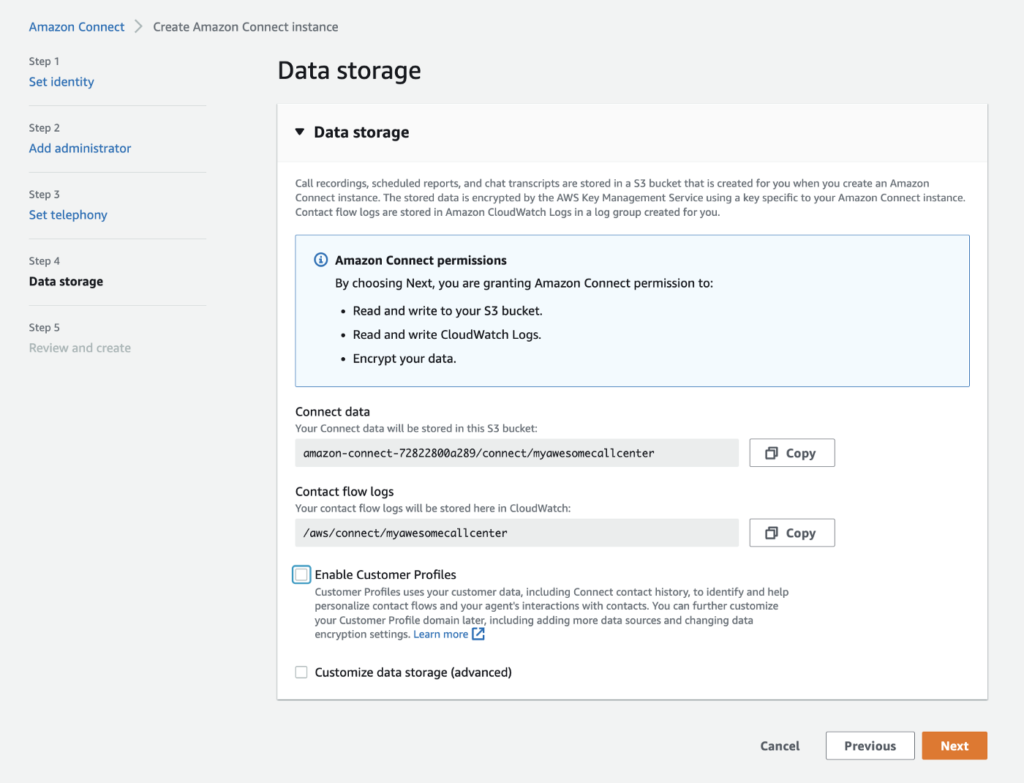Cancel the instance creation

[780, 746]
